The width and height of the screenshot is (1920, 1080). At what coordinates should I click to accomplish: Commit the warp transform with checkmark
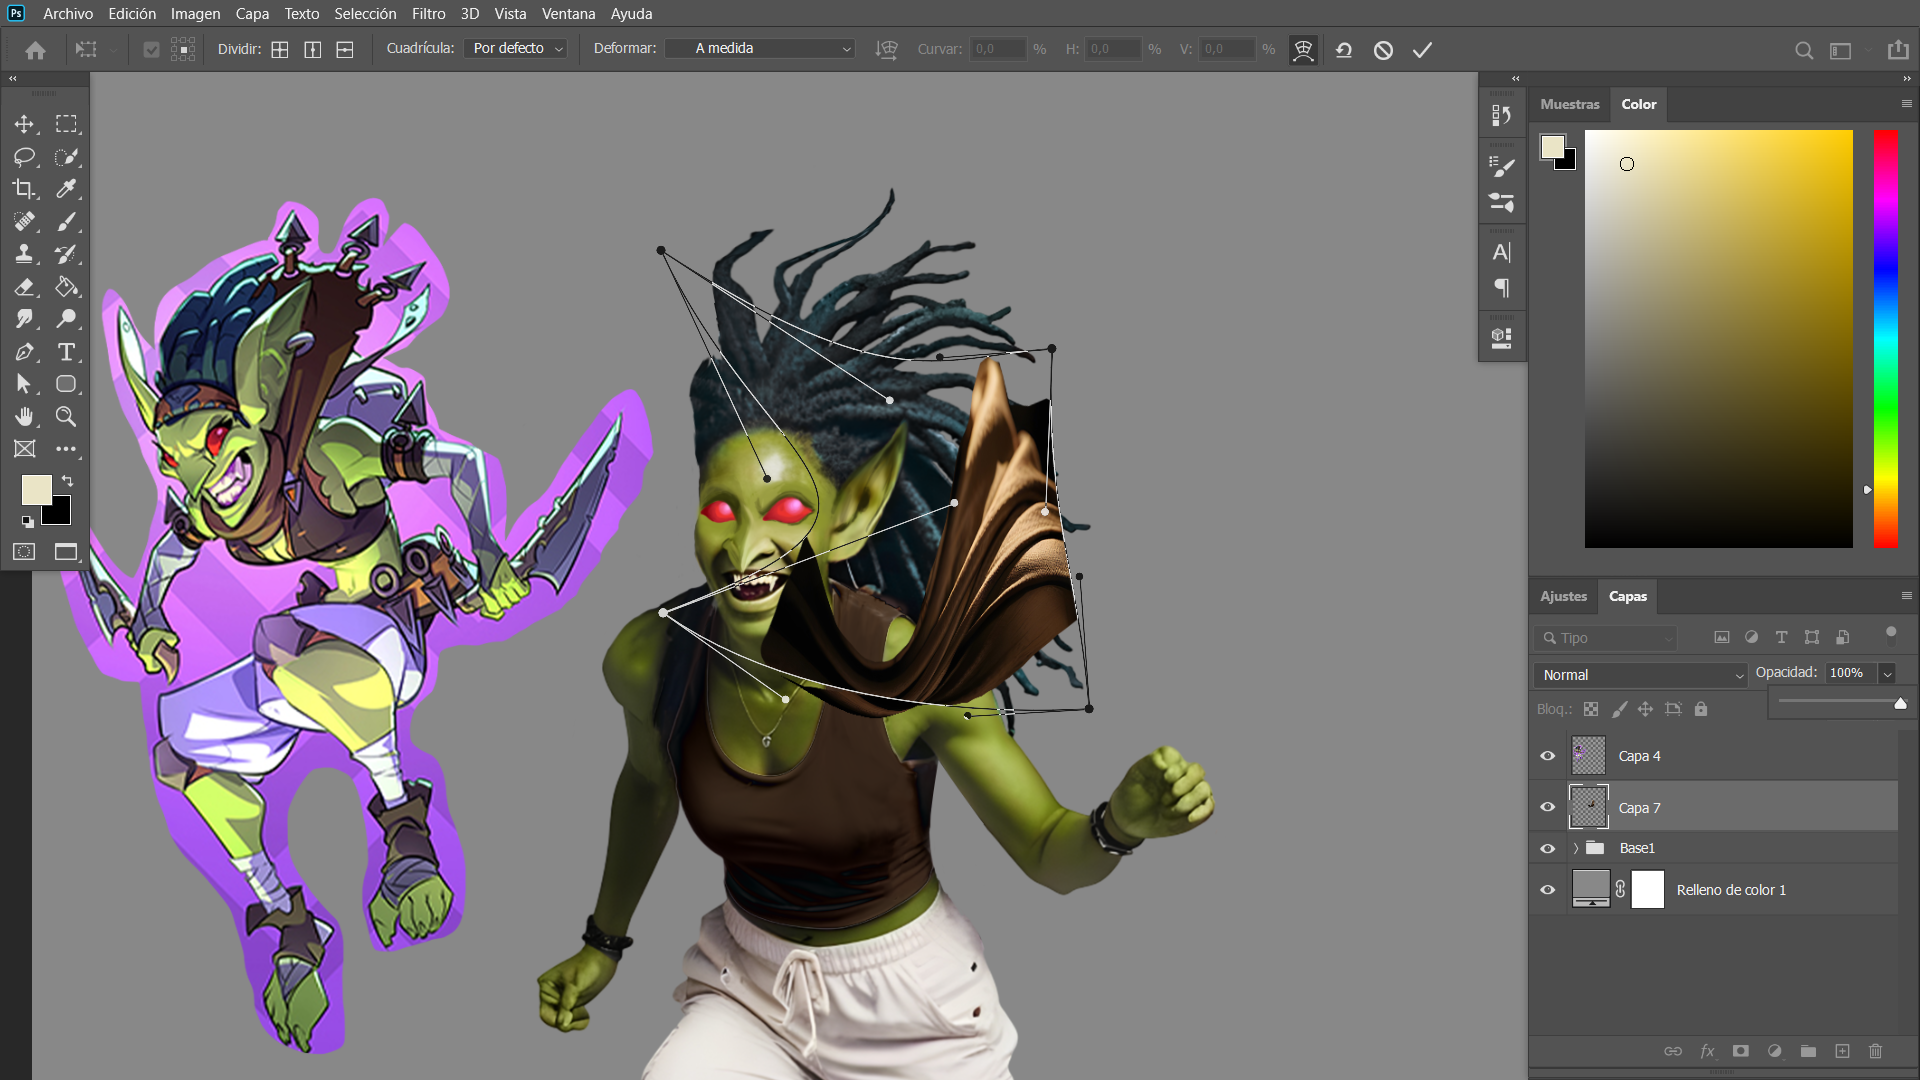(1422, 49)
